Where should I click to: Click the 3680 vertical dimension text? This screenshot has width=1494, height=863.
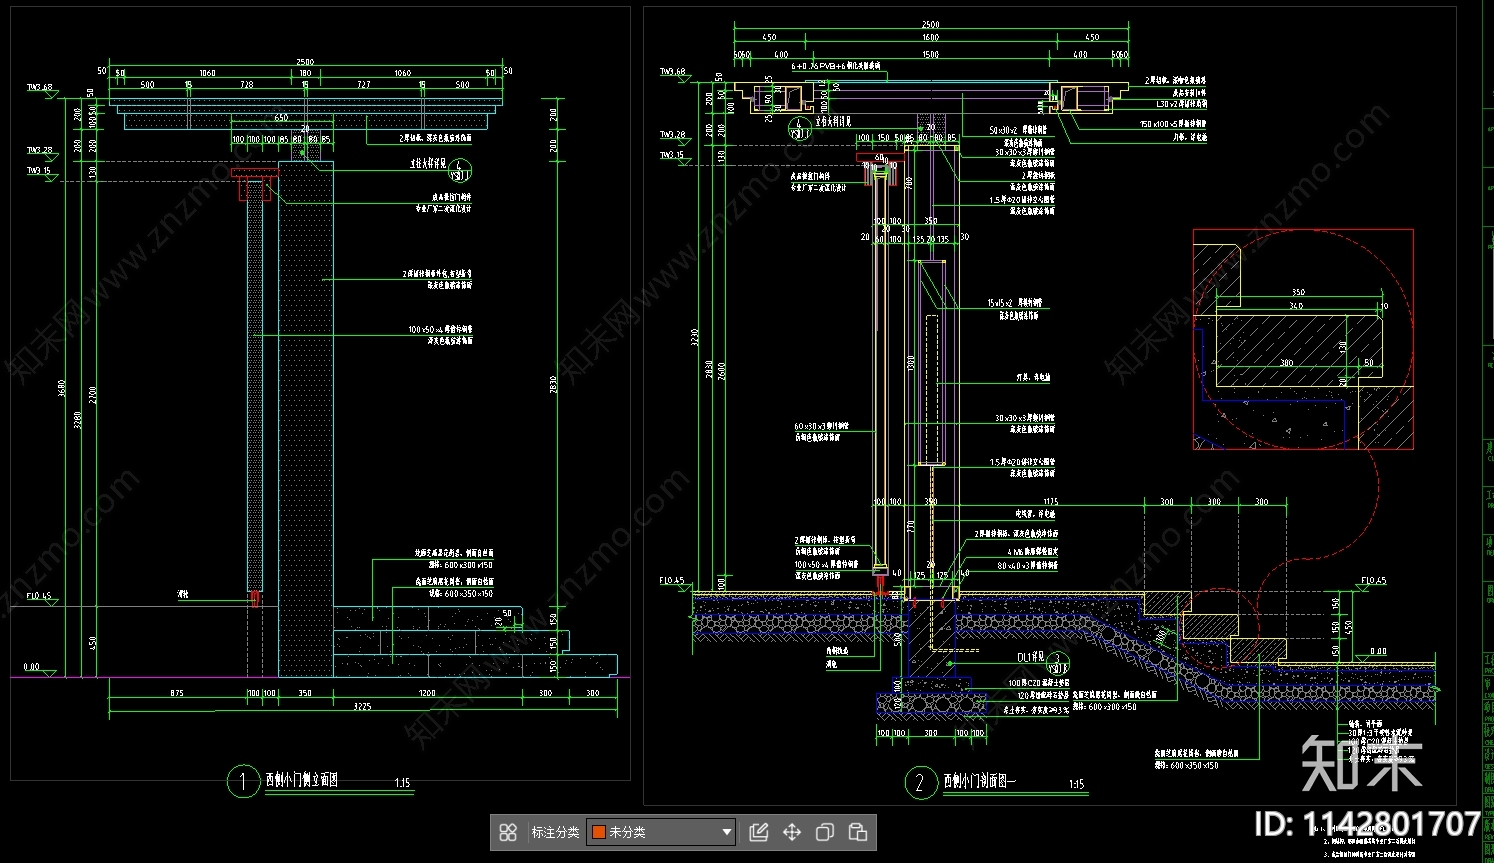62,386
